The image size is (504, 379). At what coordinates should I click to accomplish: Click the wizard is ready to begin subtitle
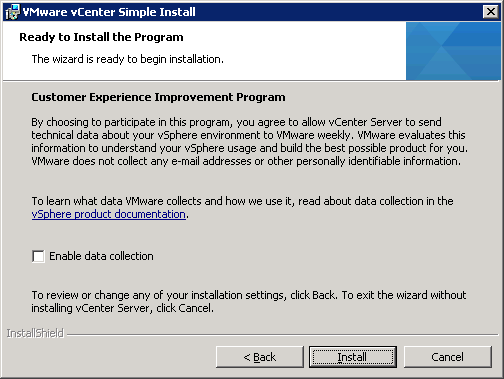[x=128, y=59]
